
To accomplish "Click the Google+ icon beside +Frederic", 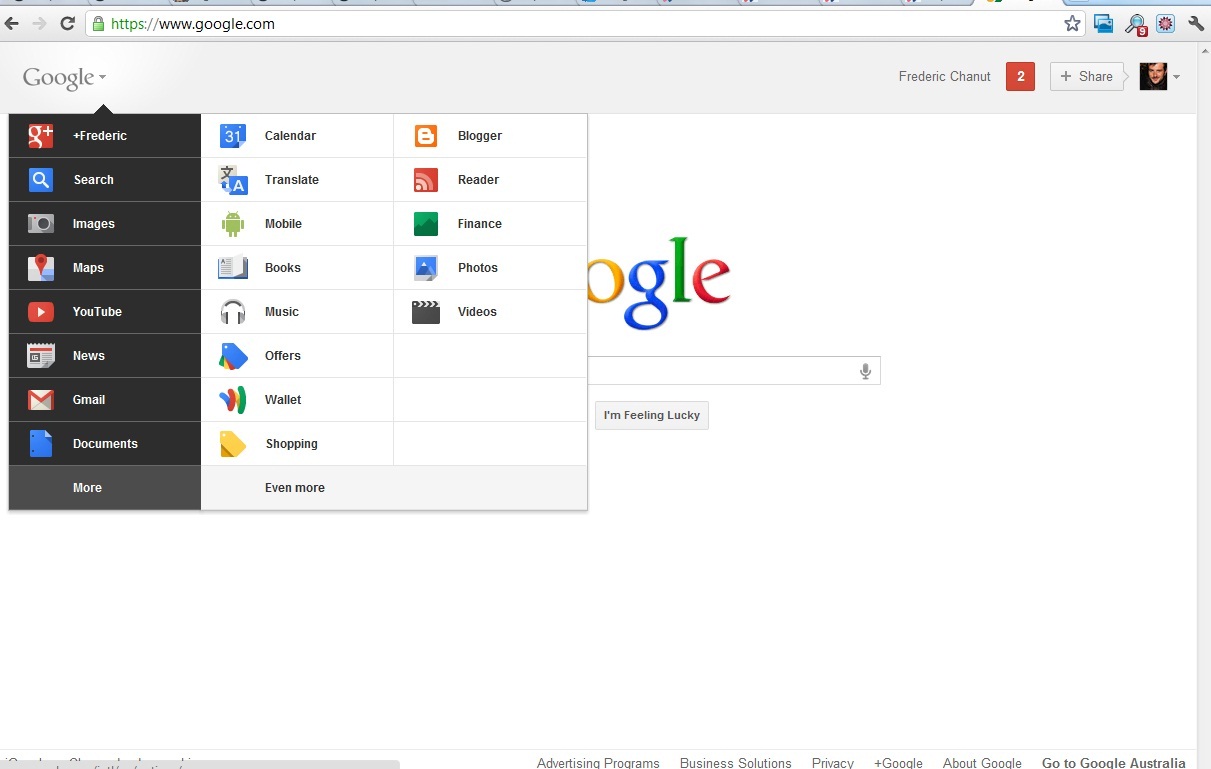I will coord(41,136).
